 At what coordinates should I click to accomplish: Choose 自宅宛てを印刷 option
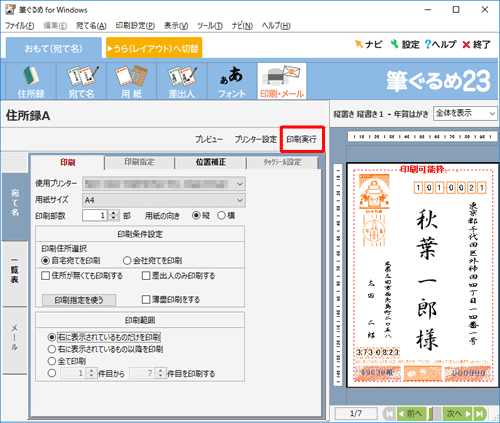pyautogui.click(x=71, y=260)
